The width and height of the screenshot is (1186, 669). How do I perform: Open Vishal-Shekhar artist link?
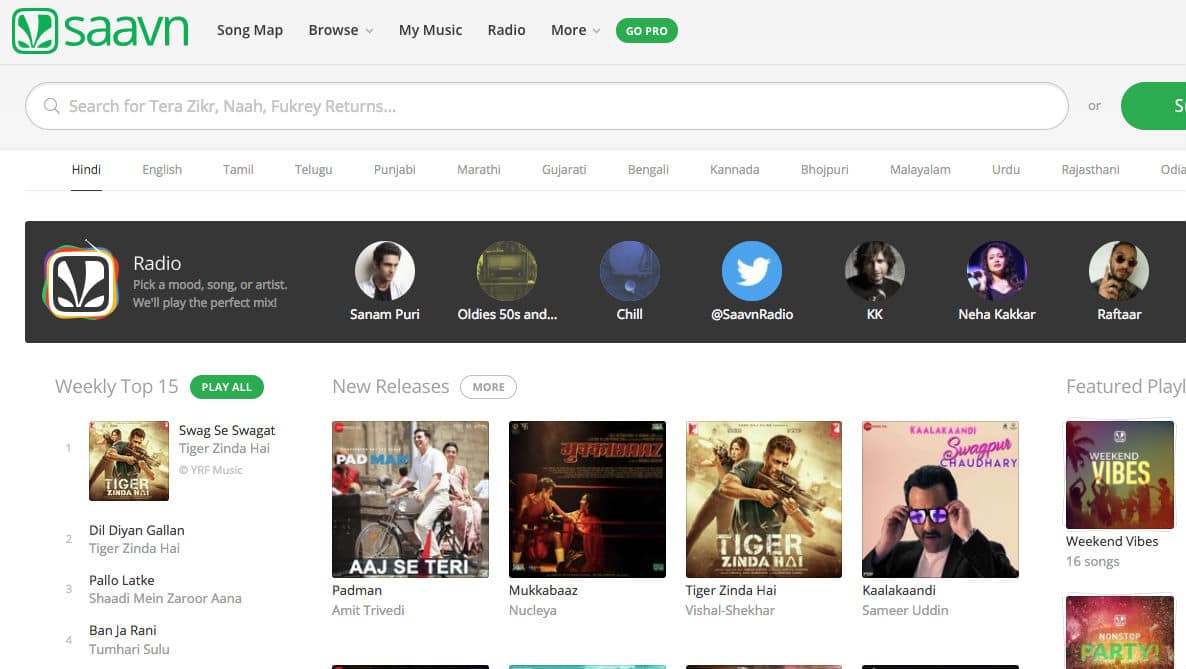point(730,610)
